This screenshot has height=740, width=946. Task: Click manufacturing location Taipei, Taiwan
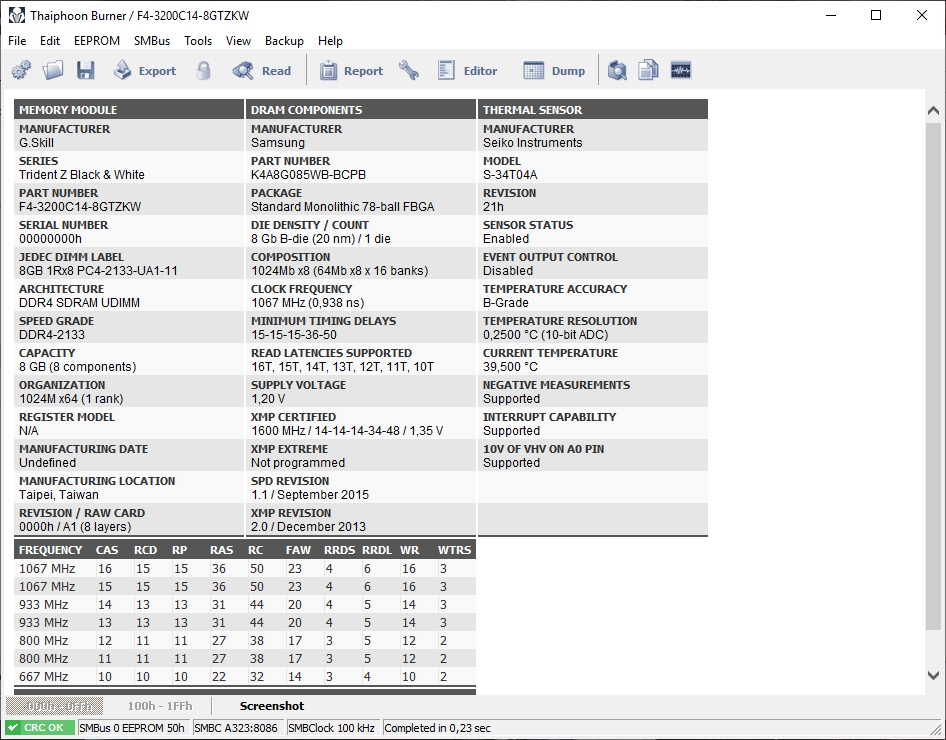point(59,495)
